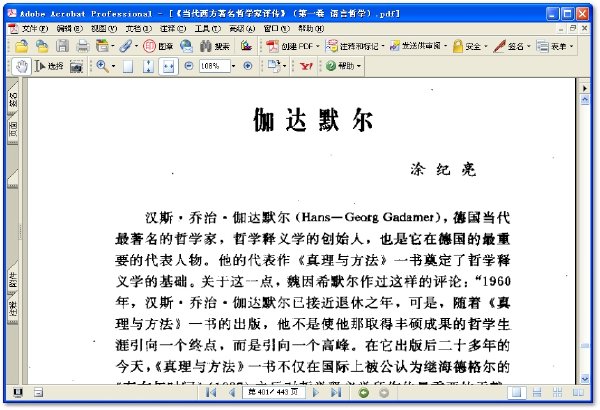The image size is (600, 410).
Task: Click the zoom in plus button
Action: coord(248,66)
